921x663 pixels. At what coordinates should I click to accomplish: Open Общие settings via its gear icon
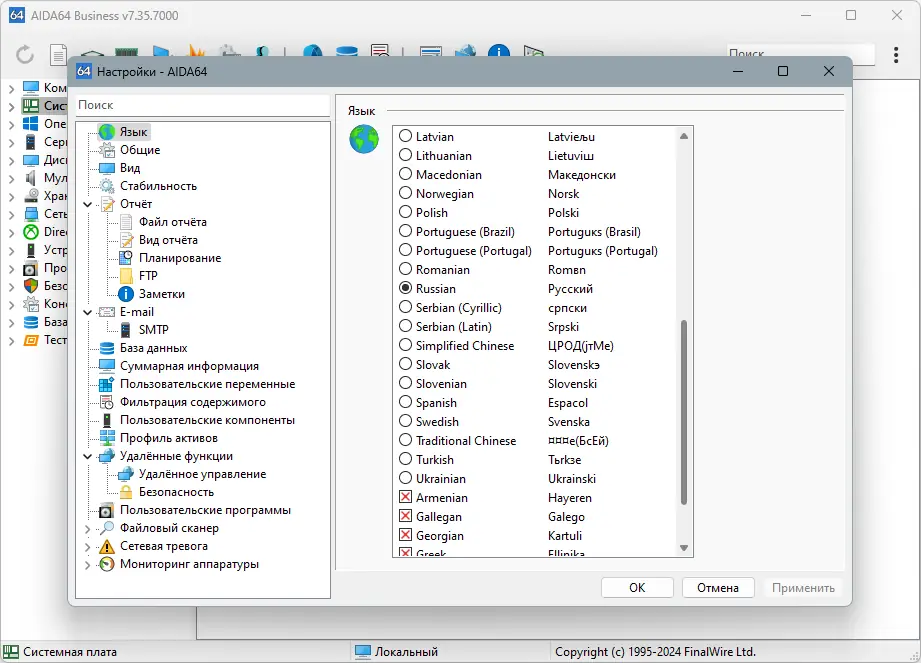(x=106, y=150)
